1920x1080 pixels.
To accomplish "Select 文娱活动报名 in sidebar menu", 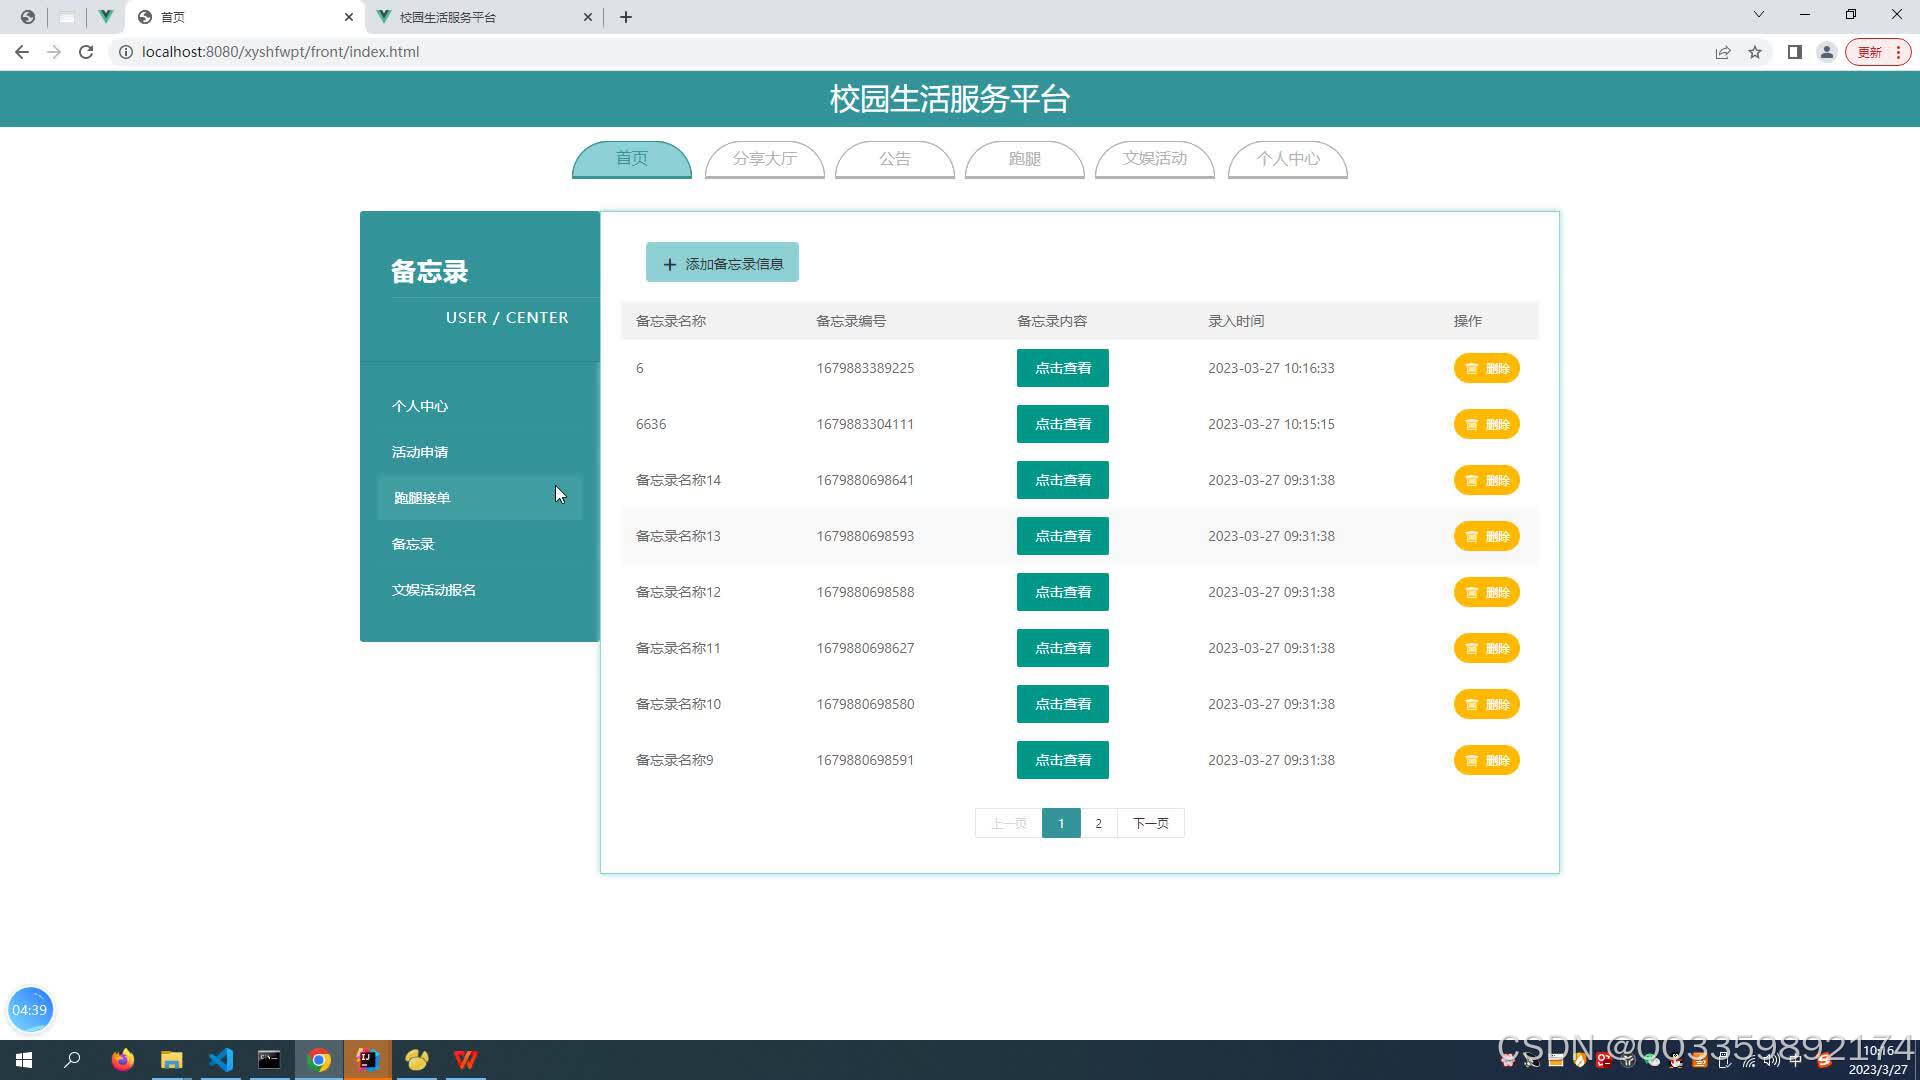I will pyautogui.click(x=480, y=590).
